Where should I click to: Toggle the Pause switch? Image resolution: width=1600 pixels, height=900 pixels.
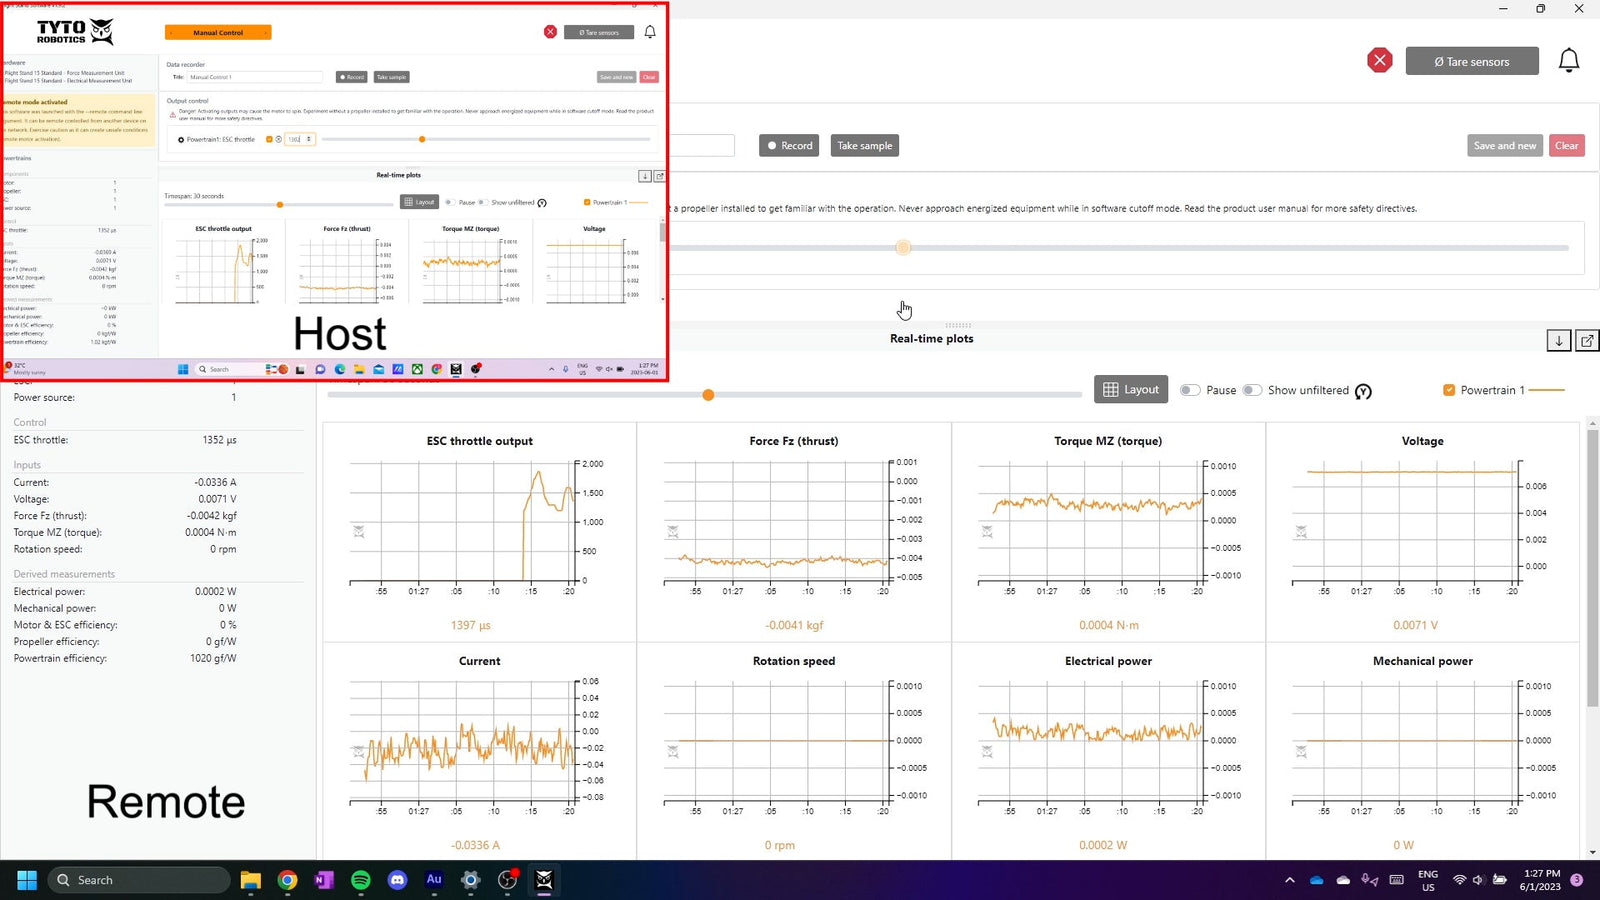(x=1190, y=390)
